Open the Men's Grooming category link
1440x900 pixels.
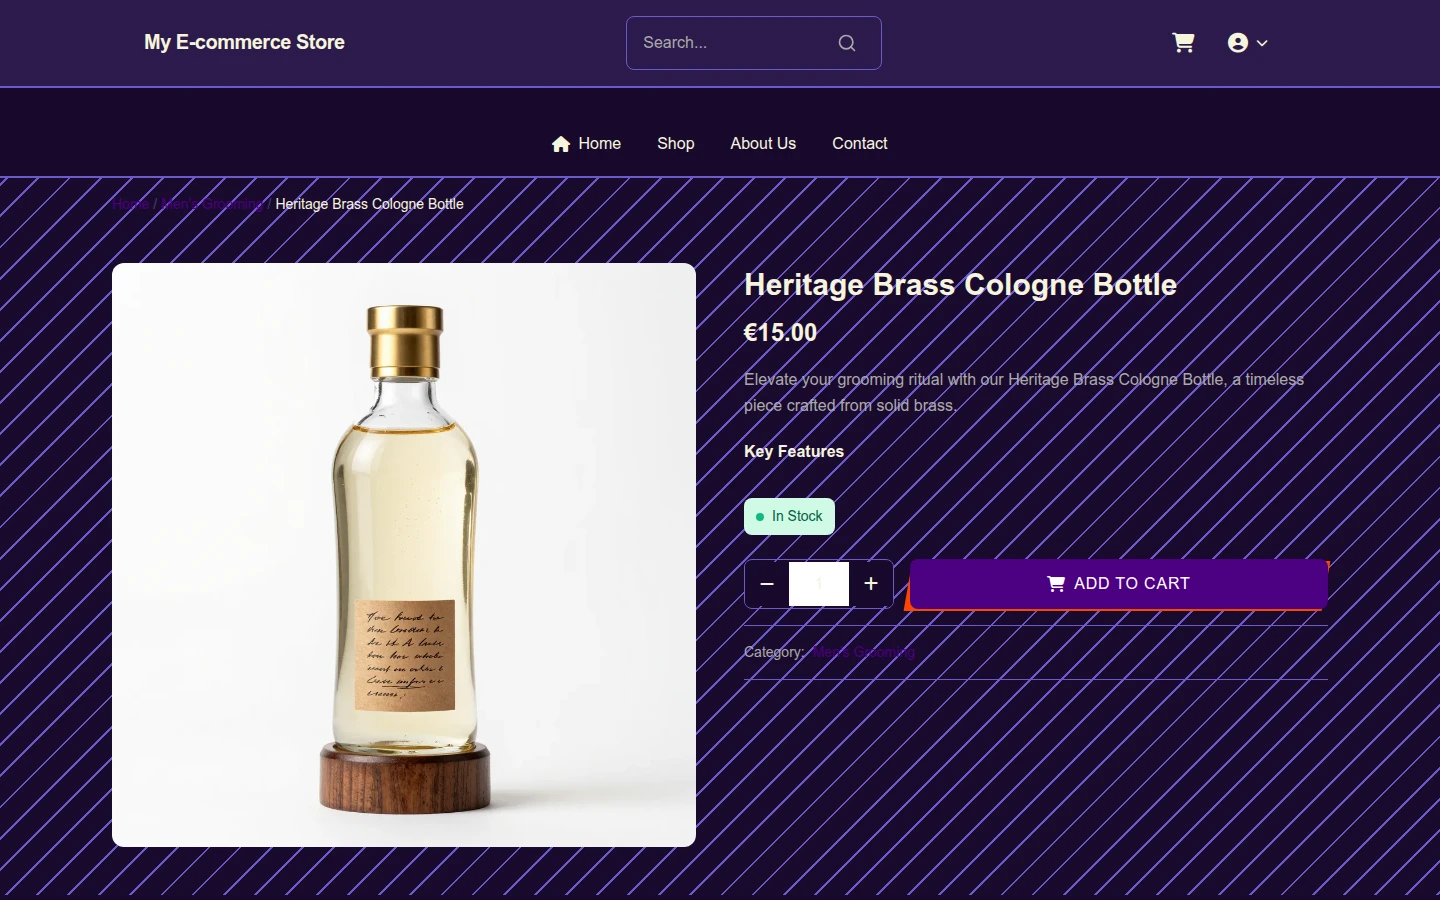863,652
